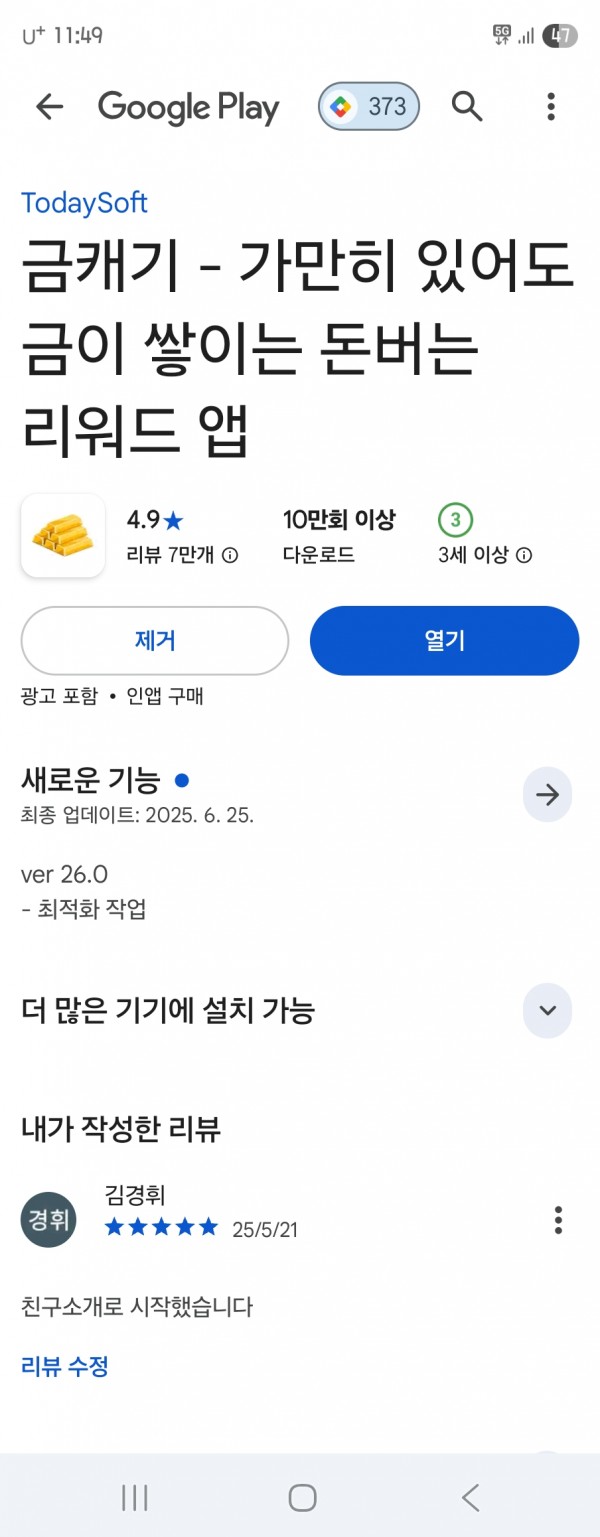Tap the 열기 open button
This screenshot has height=1537, width=600.
[445, 641]
